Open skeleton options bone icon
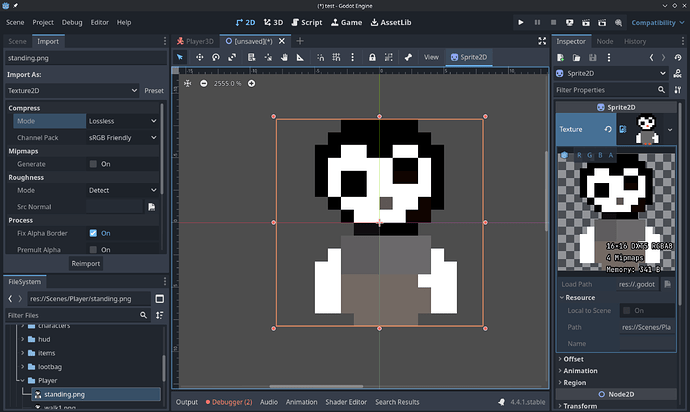The image size is (690, 412). pyautogui.click(x=408, y=57)
